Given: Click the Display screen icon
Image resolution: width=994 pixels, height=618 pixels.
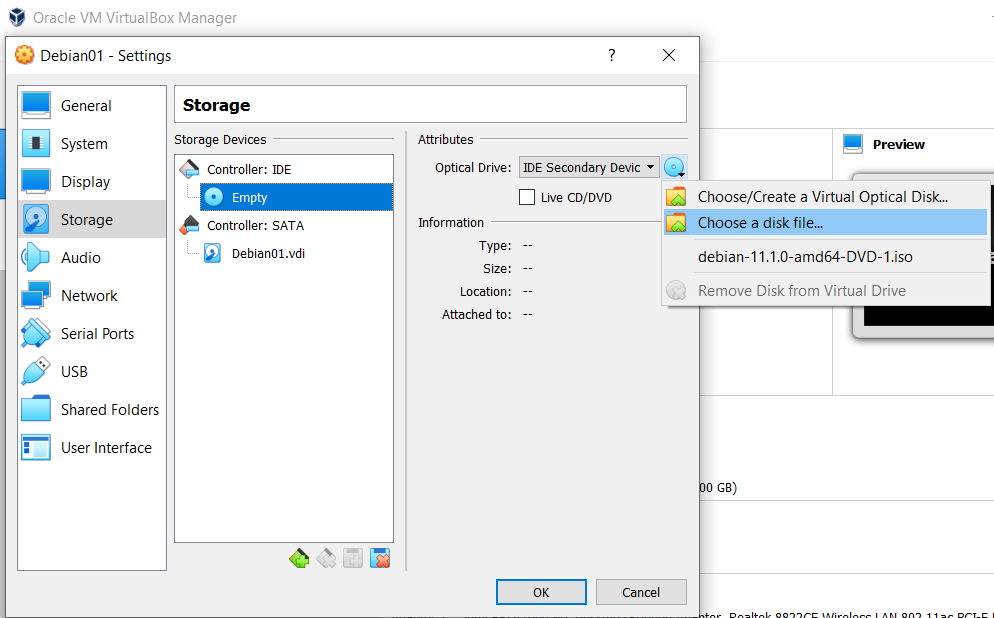Looking at the screenshot, I should click(36, 181).
